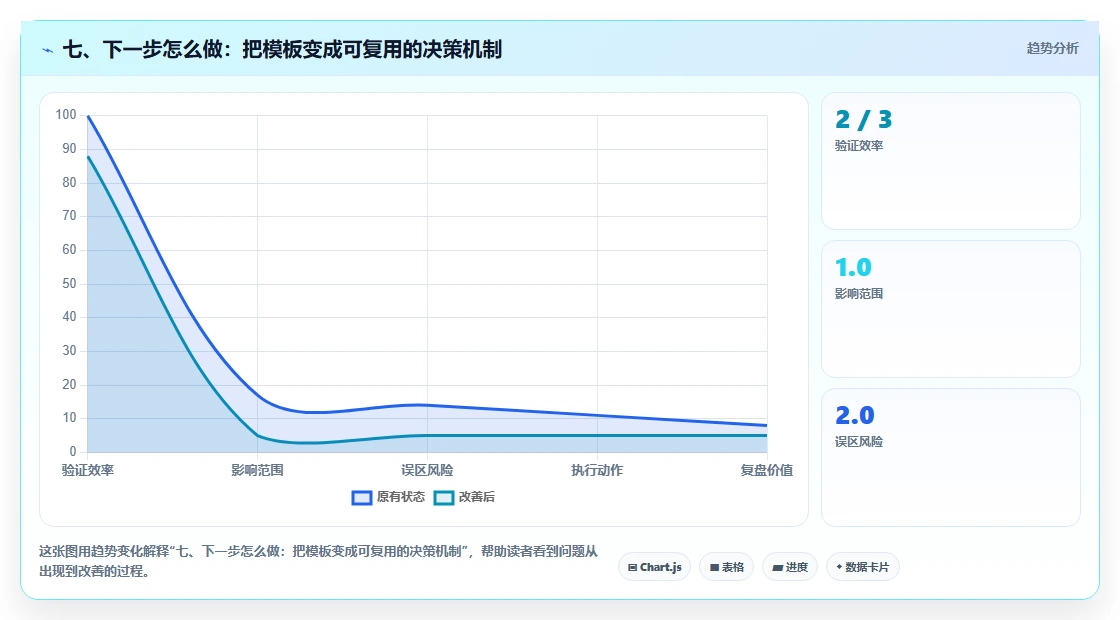Click the 改善后 legend label
Viewport: 1120px width, 620px height.
[476, 497]
